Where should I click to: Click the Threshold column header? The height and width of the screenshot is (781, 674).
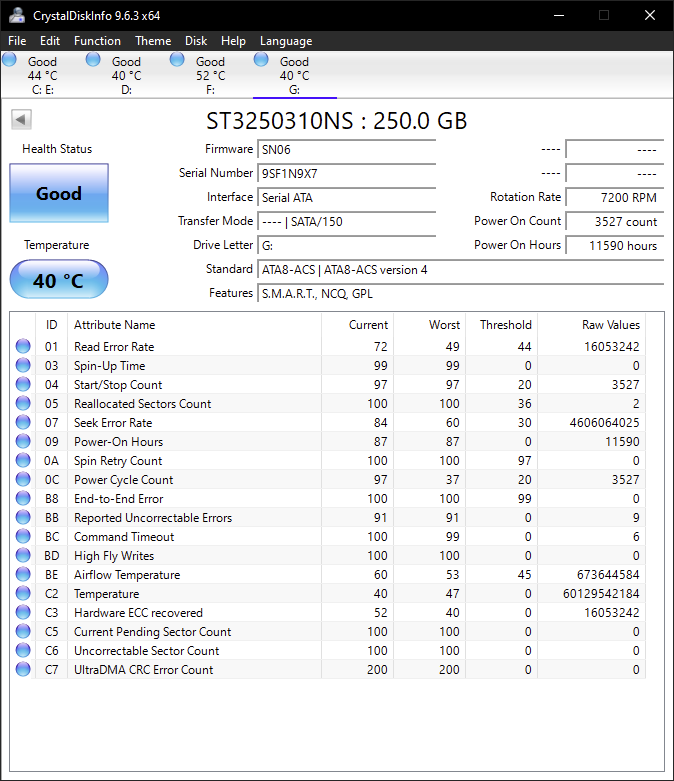501,325
